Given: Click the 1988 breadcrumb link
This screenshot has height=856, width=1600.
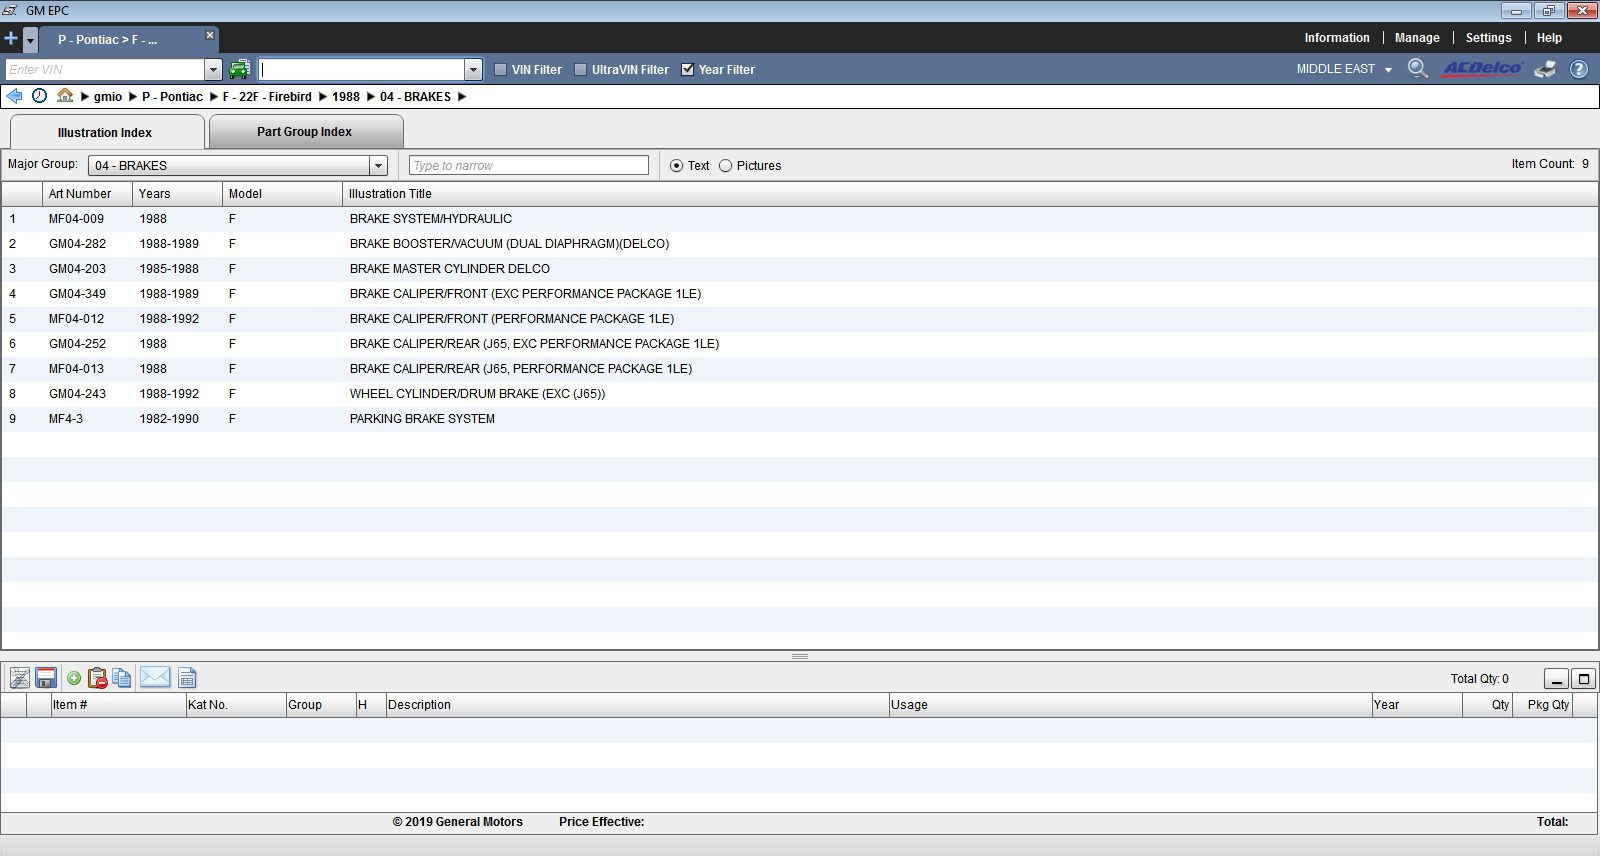Looking at the screenshot, I should point(346,97).
